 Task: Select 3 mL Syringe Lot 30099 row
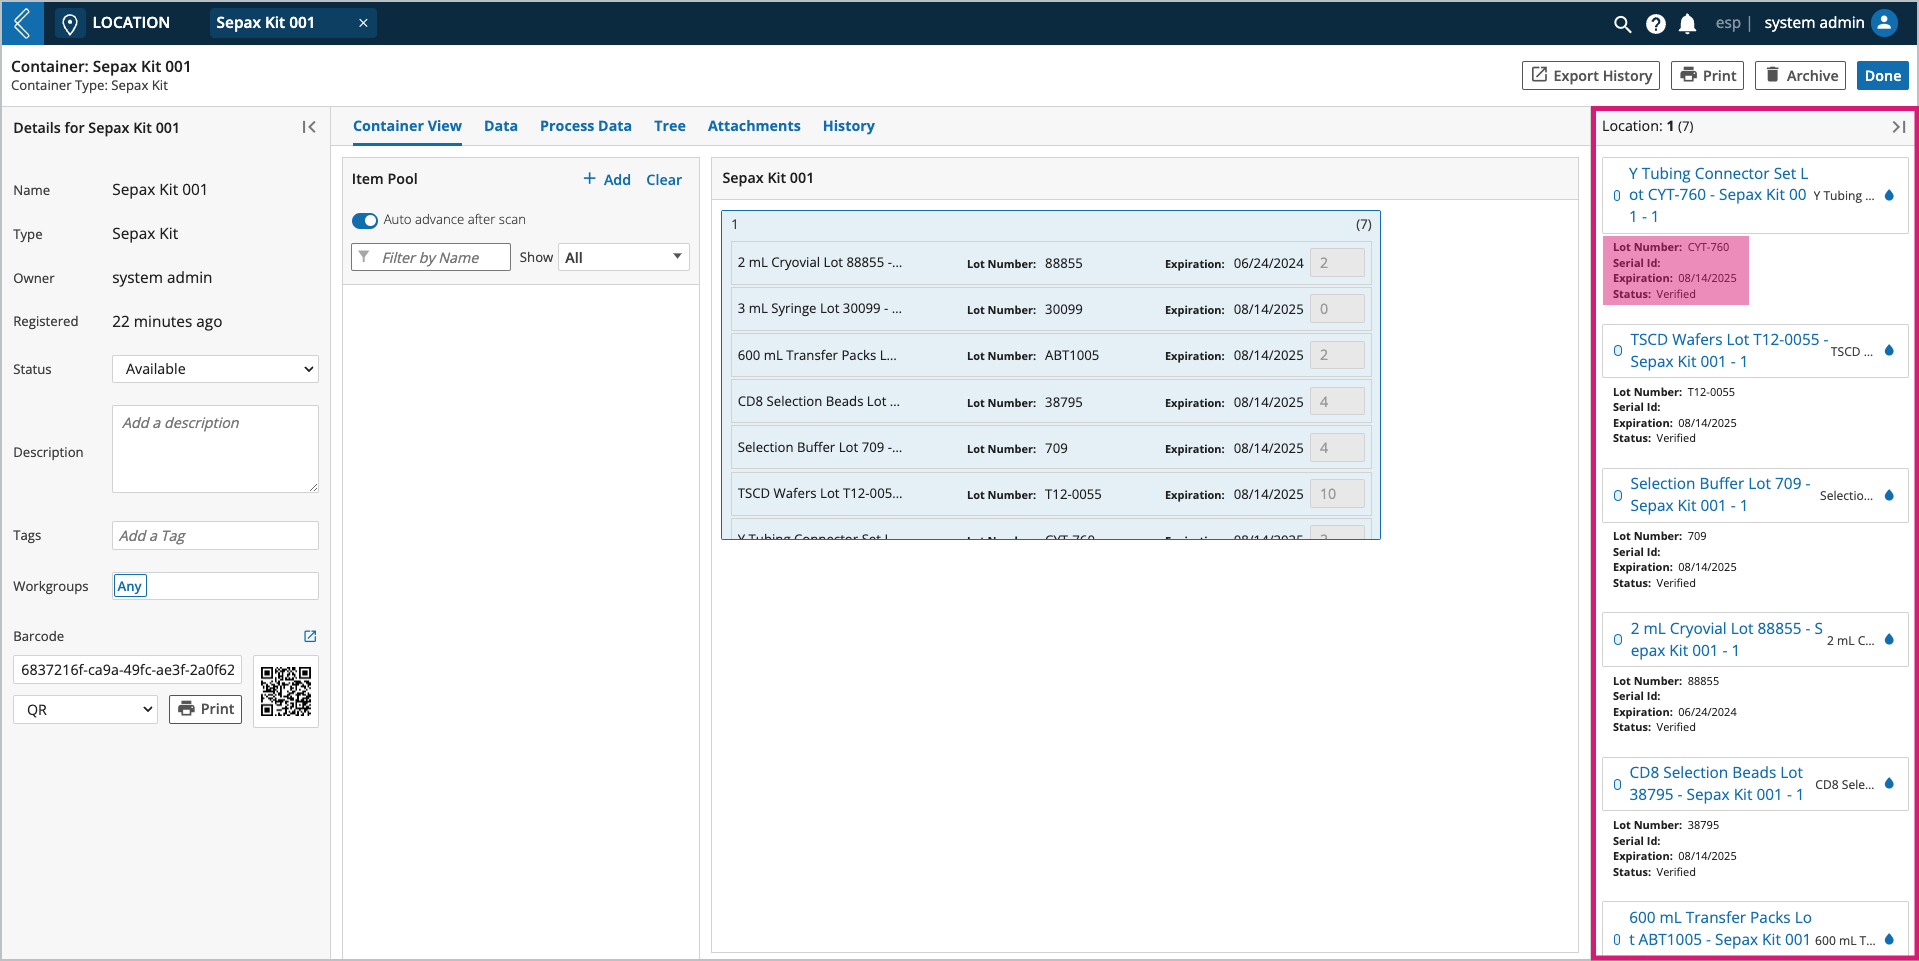click(x=1050, y=309)
